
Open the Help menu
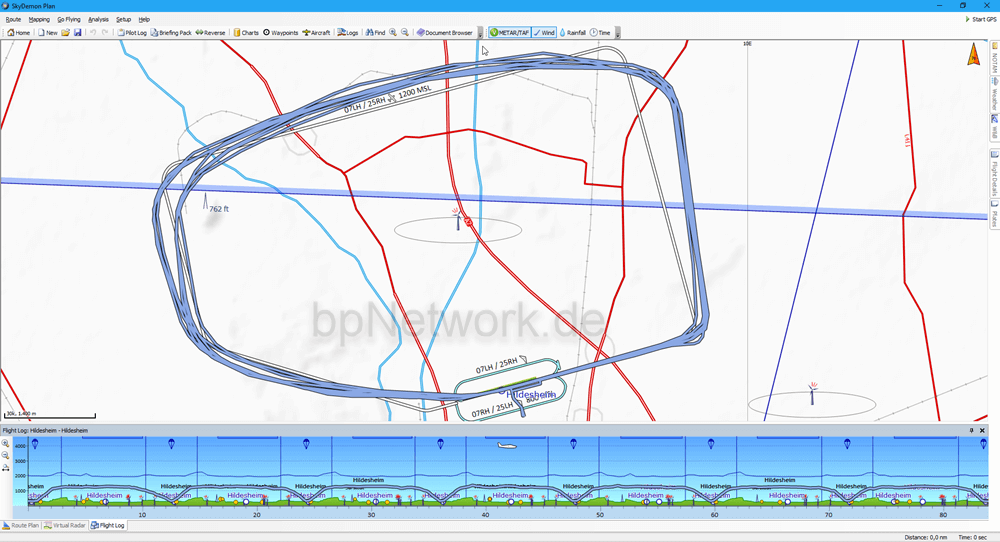point(144,19)
